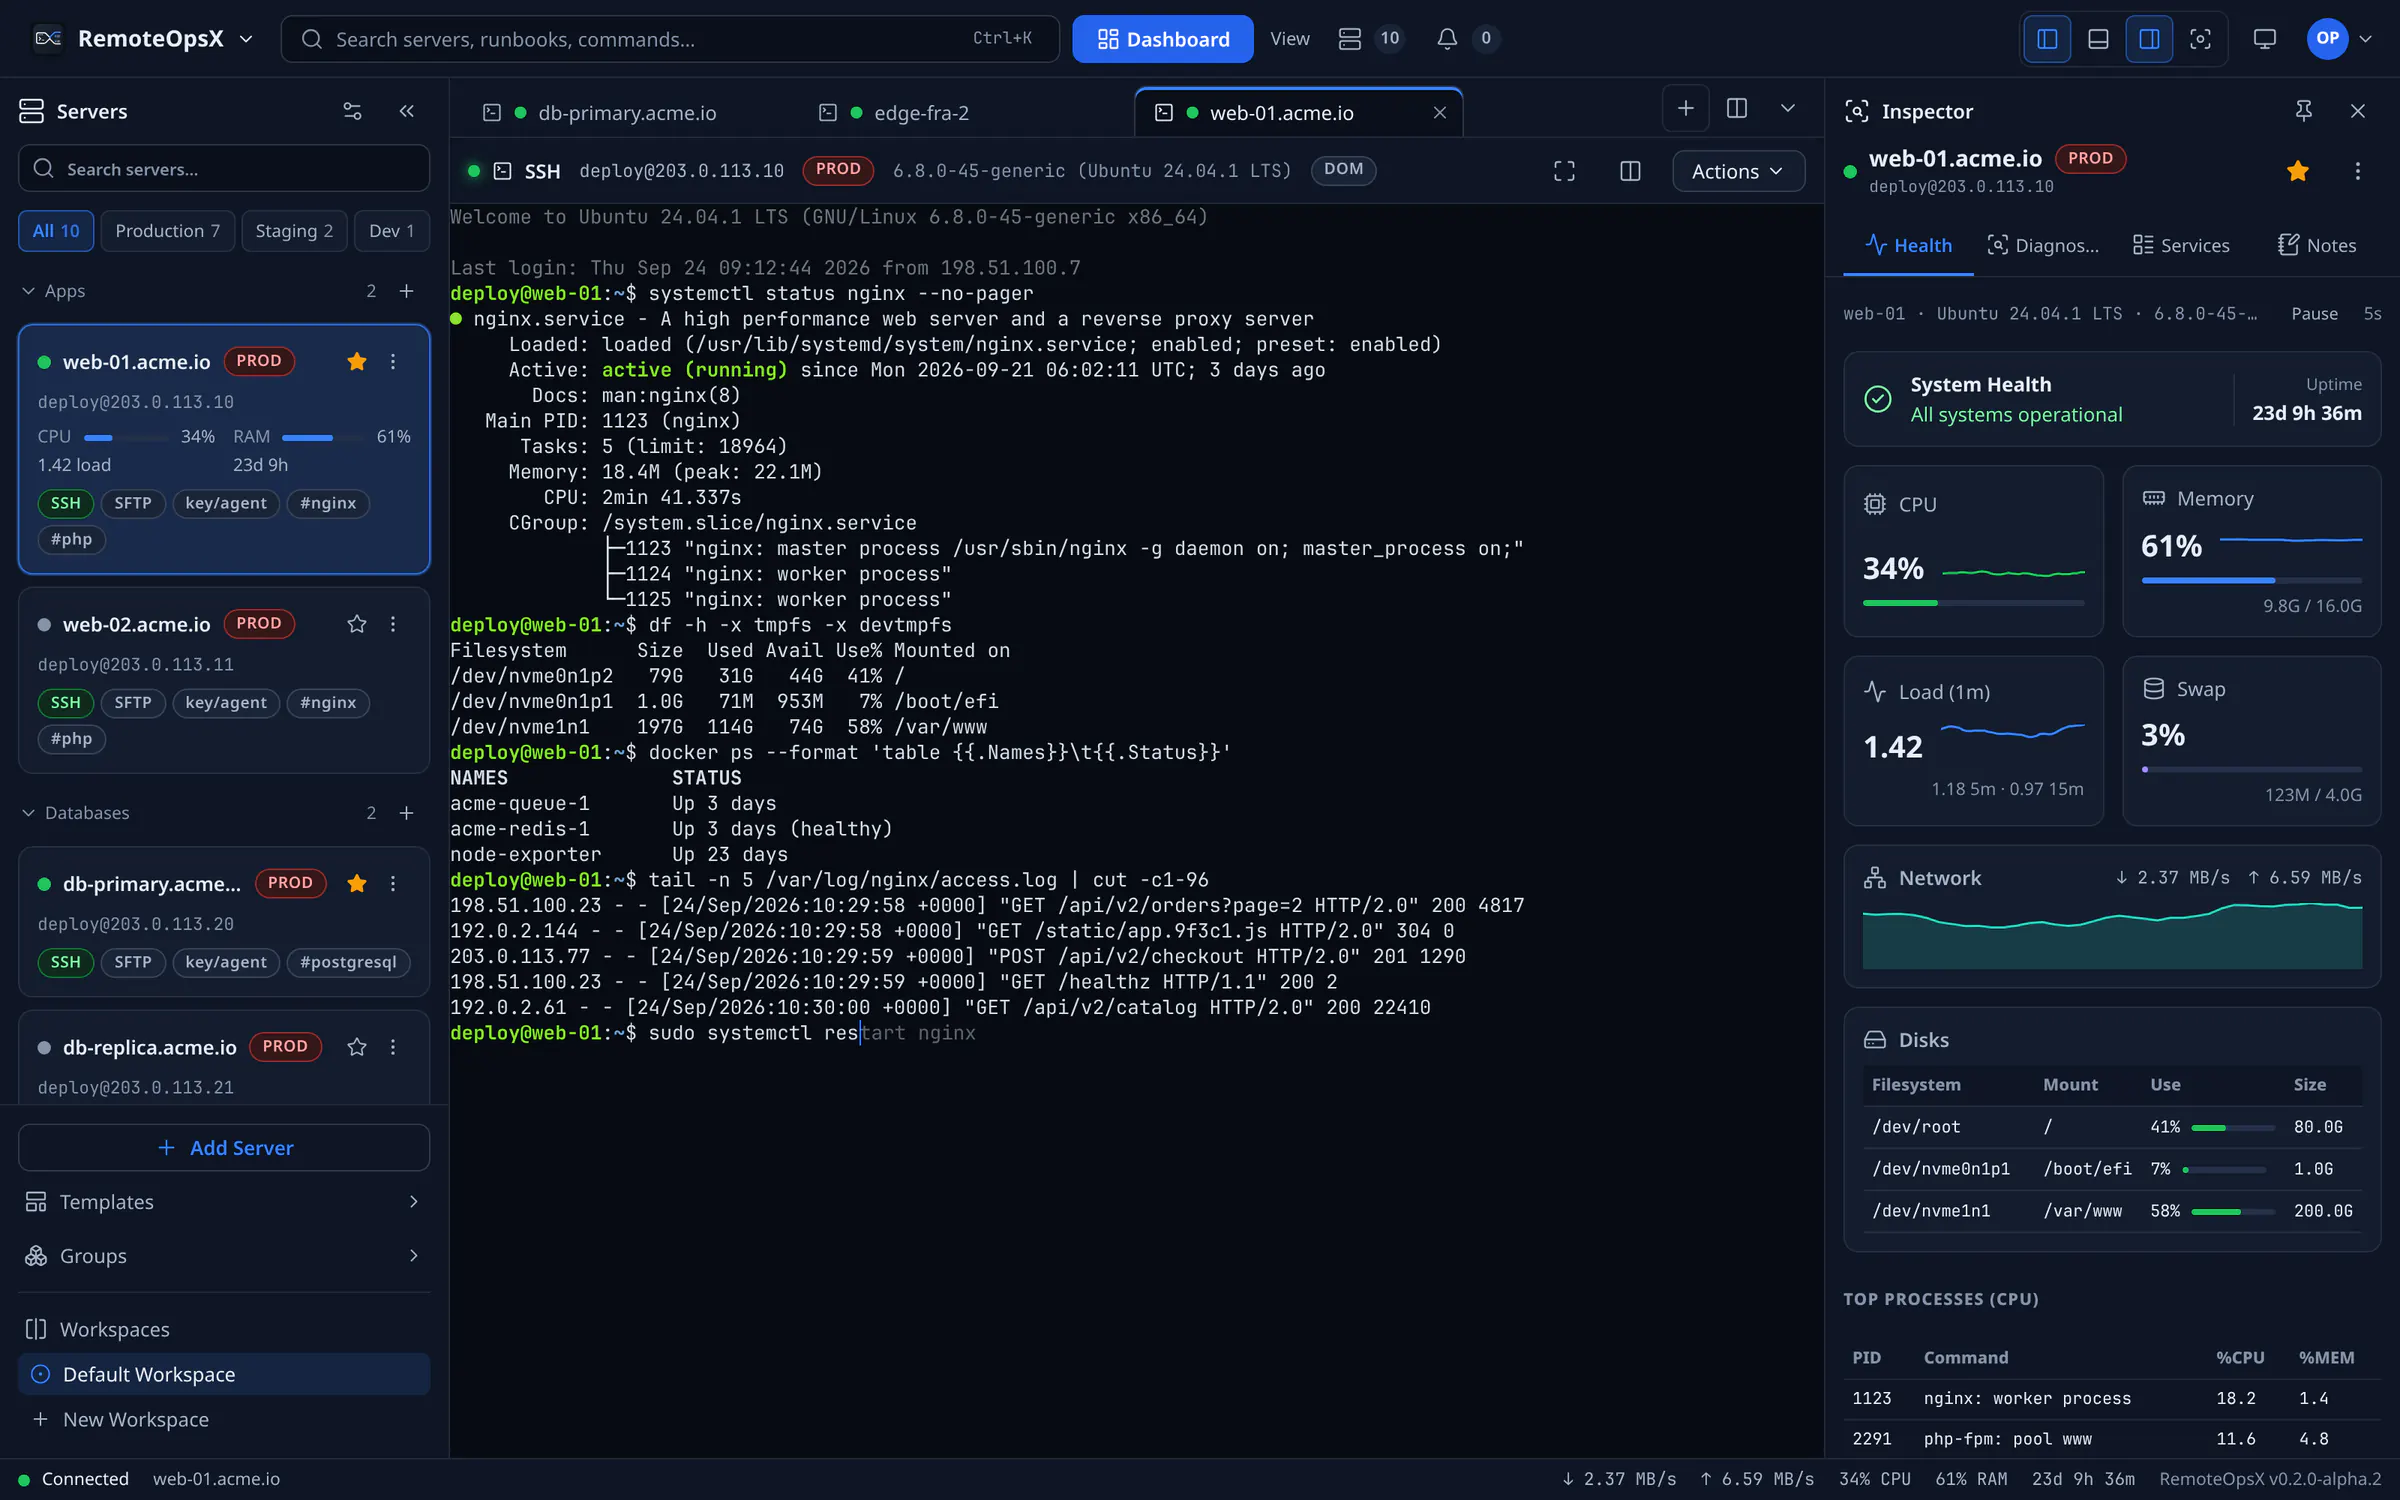
Task: Open the Diagnostics tab in Inspector
Action: (x=2043, y=246)
